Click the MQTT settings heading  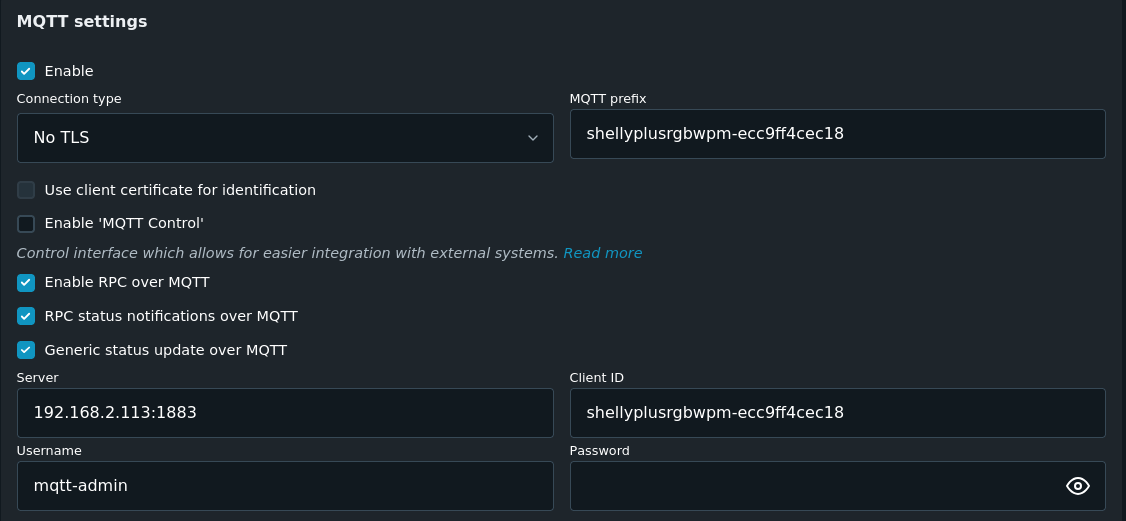coord(82,22)
